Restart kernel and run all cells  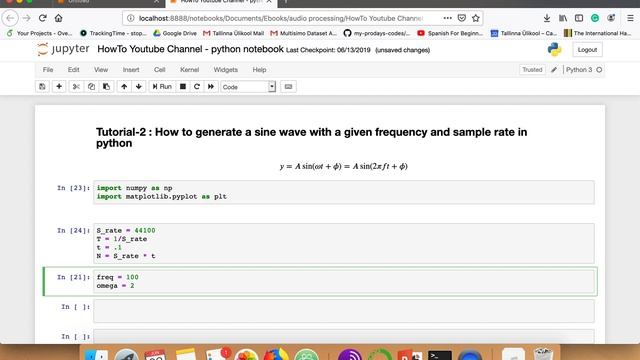point(211,87)
